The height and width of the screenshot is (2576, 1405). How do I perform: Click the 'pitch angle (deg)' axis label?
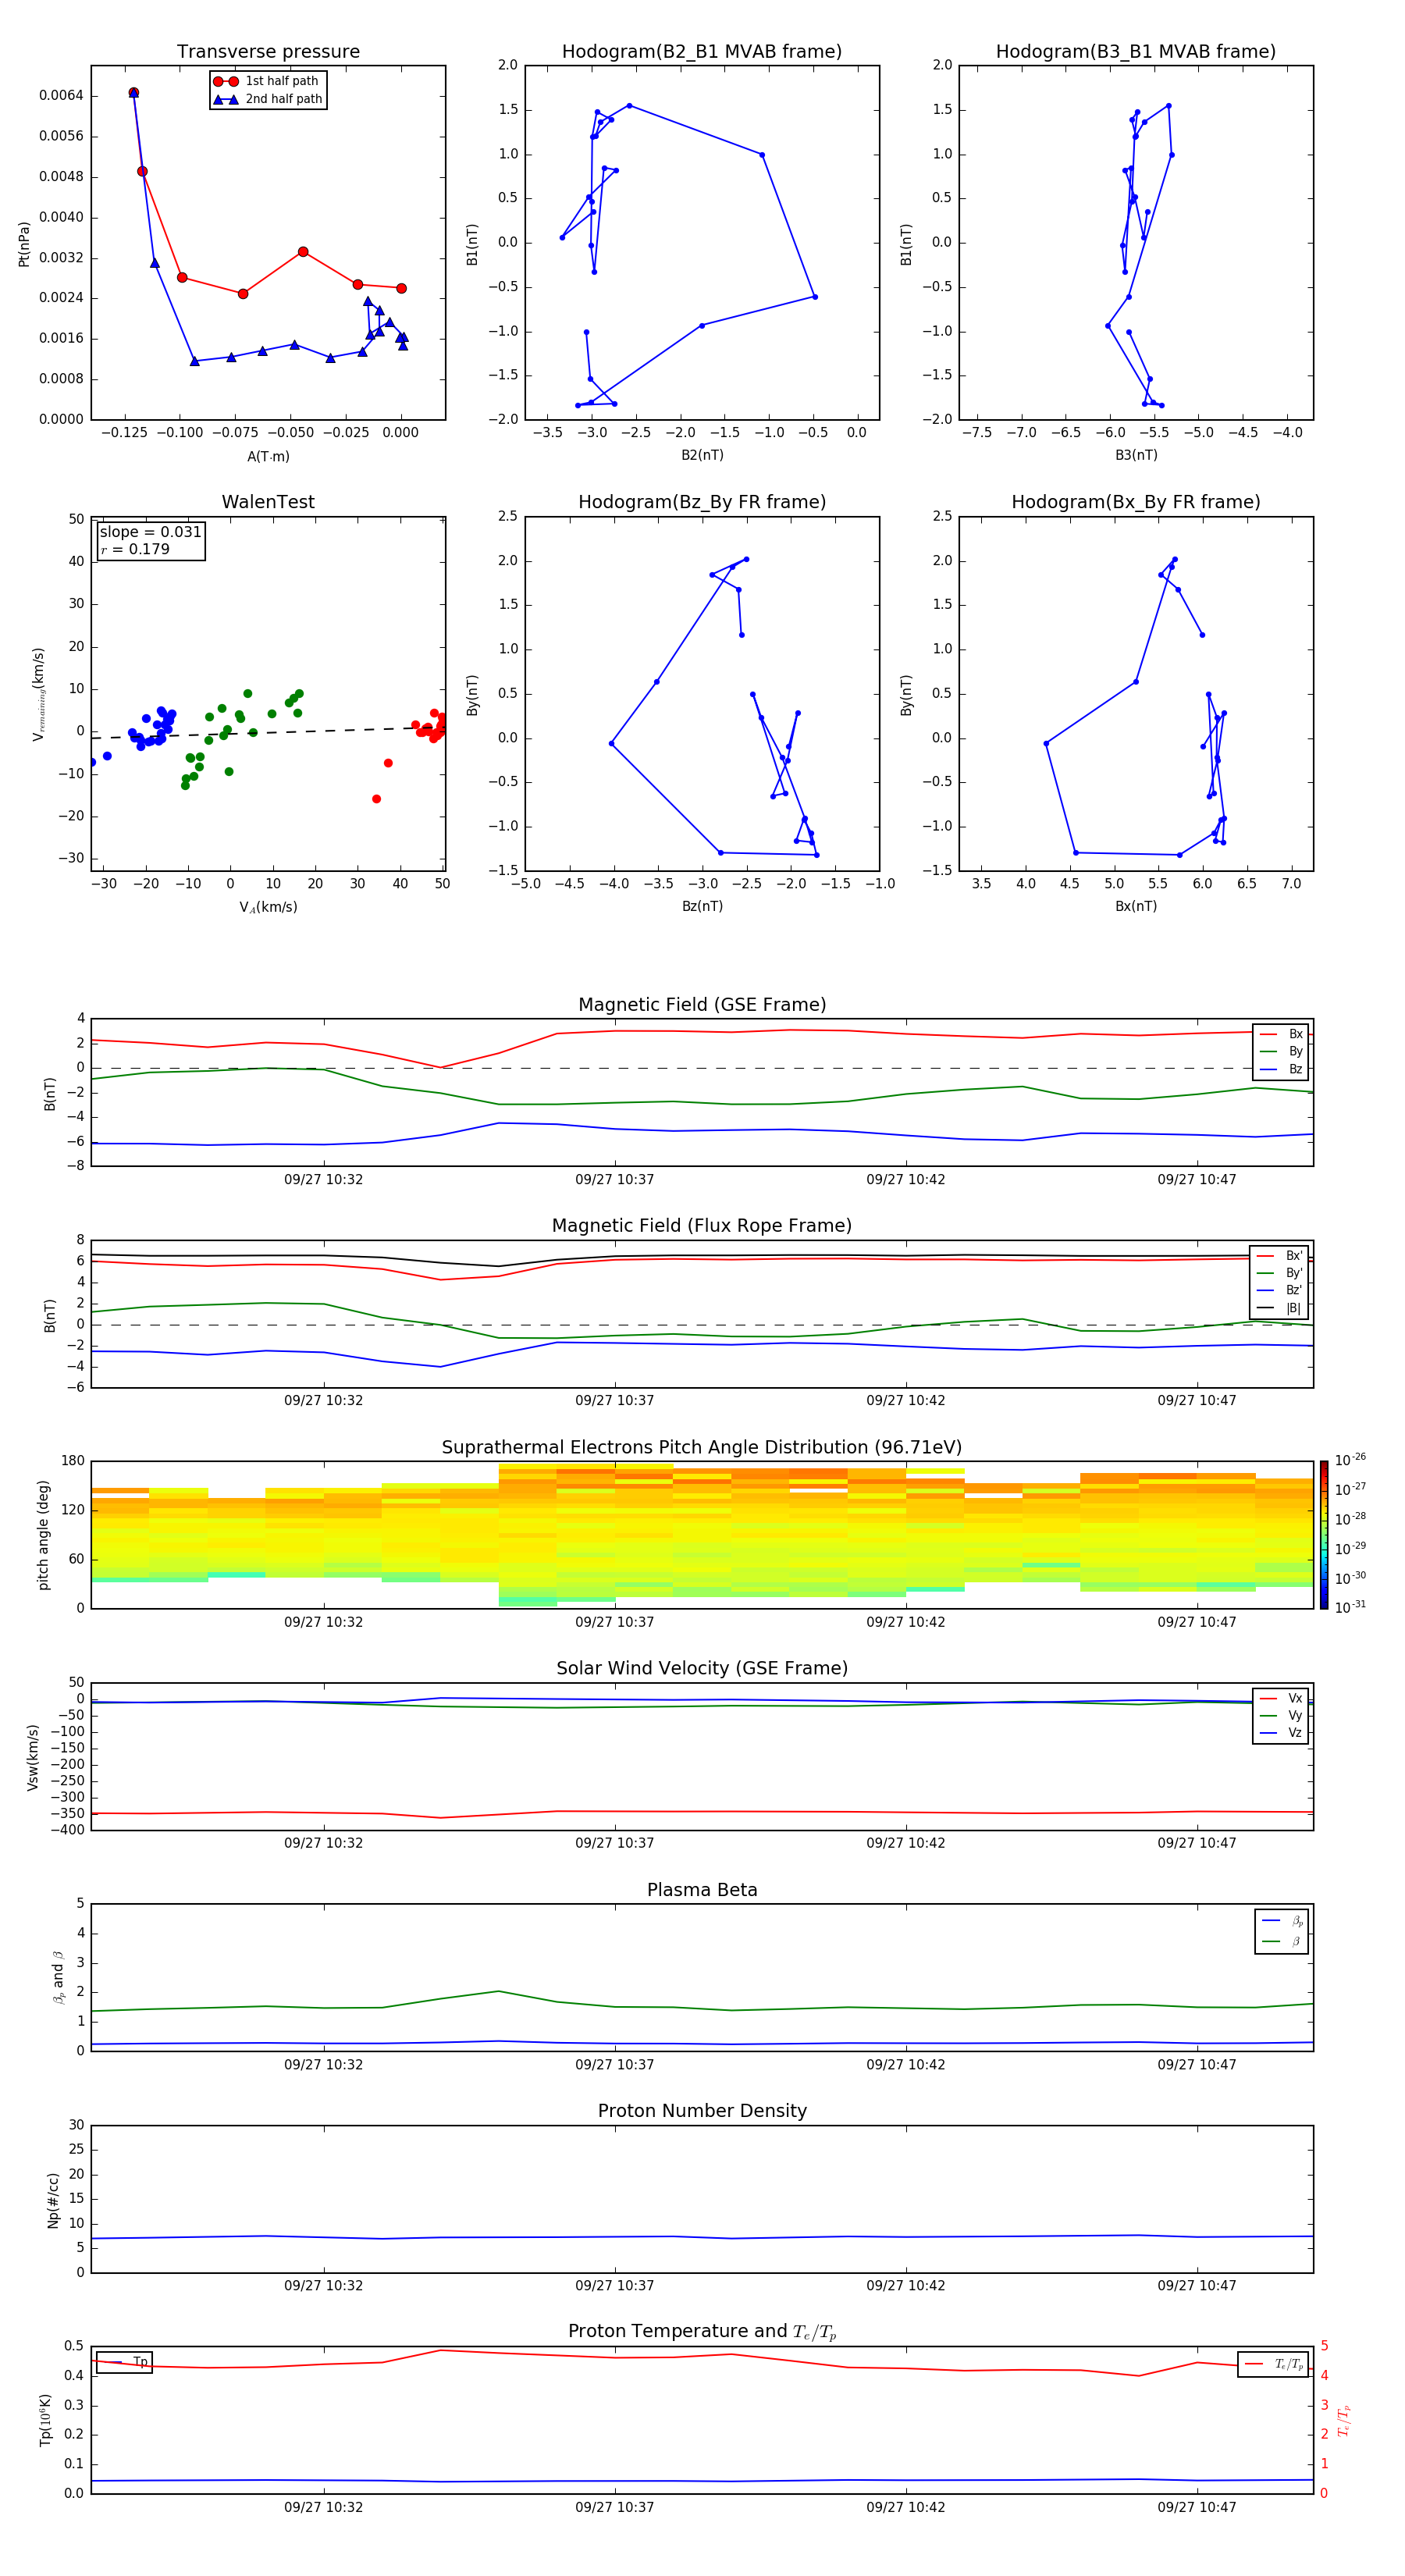click(x=43, y=1535)
